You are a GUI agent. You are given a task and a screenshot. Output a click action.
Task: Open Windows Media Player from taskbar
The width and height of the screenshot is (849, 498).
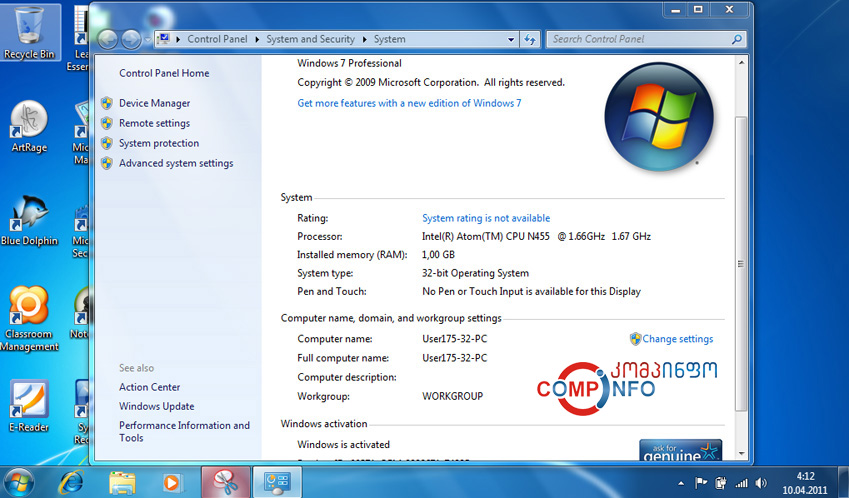[173, 482]
